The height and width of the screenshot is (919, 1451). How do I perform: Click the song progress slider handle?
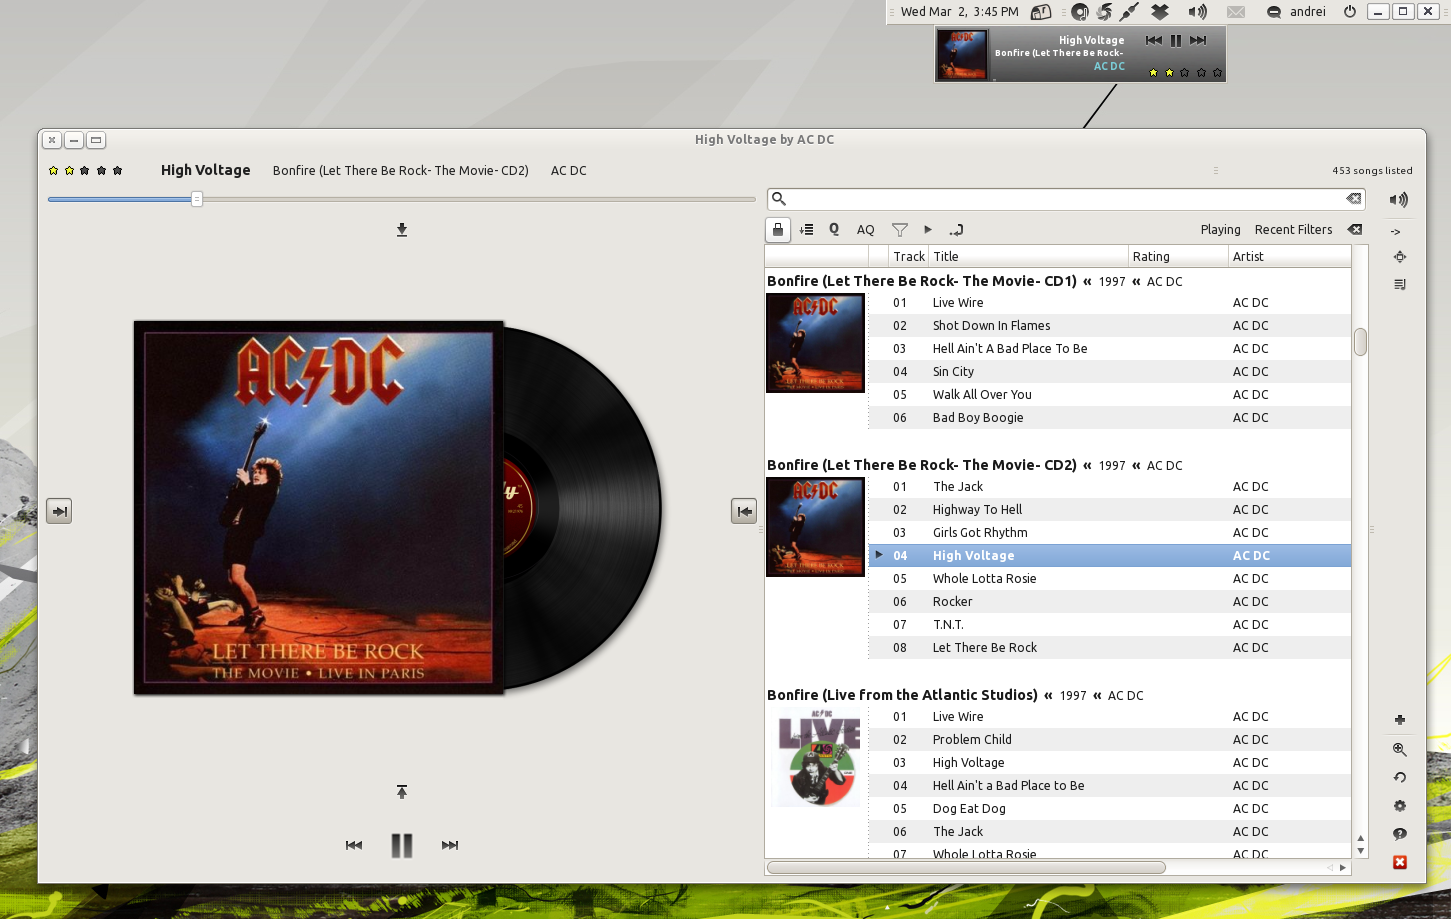point(197,199)
